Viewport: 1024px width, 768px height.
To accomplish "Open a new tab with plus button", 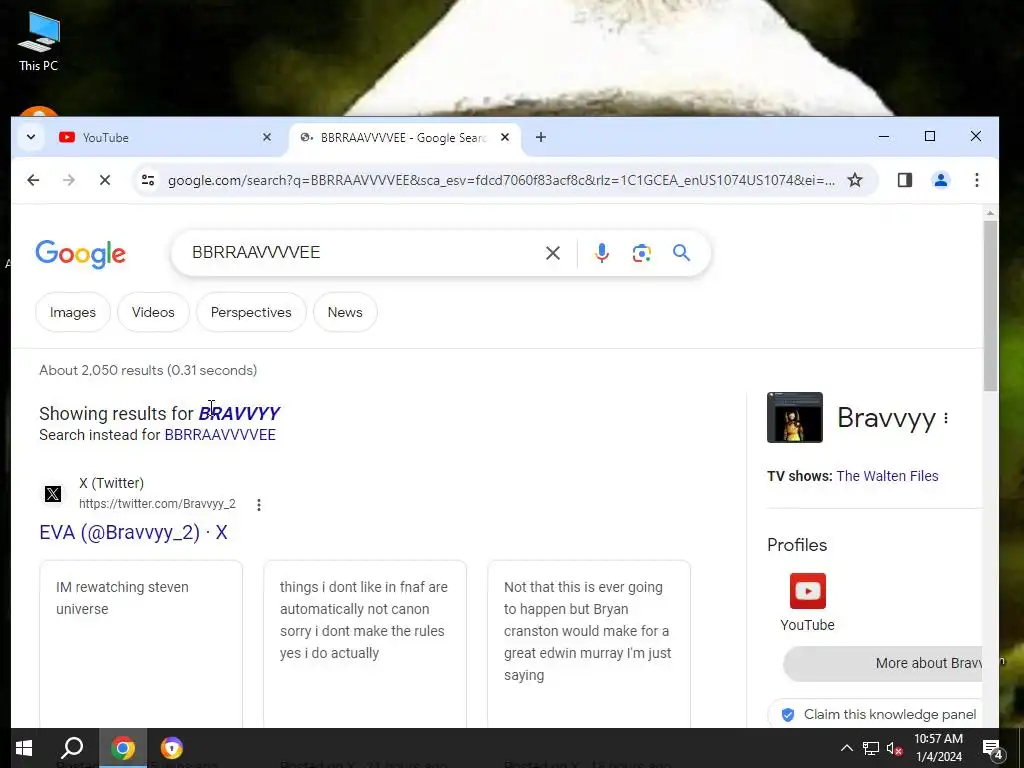I will click(541, 137).
